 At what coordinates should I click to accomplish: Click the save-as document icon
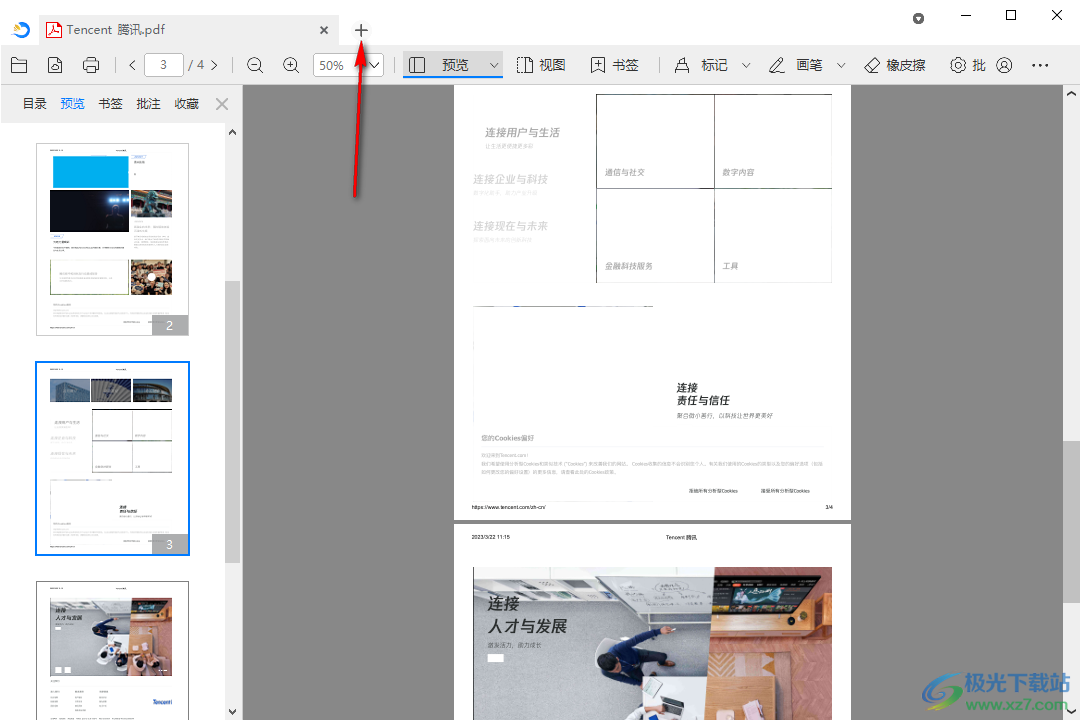(x=55, y=65)
